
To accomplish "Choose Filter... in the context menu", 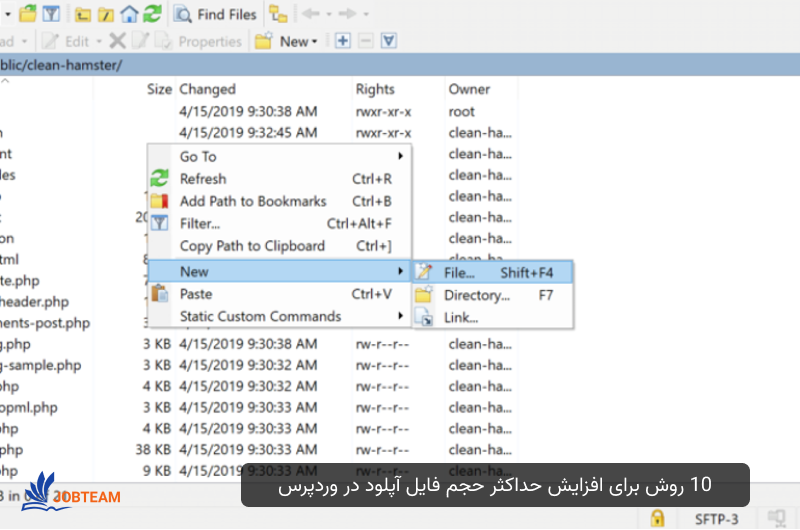I will point(280,224).
